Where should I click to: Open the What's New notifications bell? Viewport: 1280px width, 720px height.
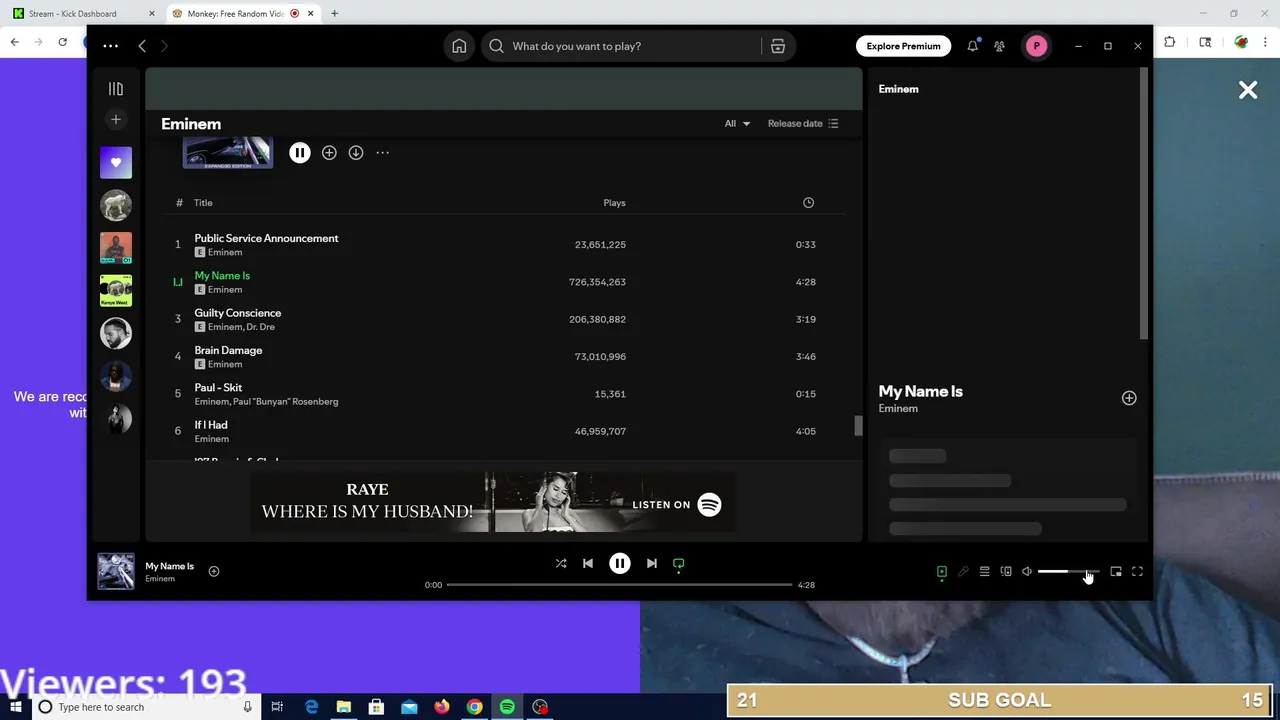point(972,46)
